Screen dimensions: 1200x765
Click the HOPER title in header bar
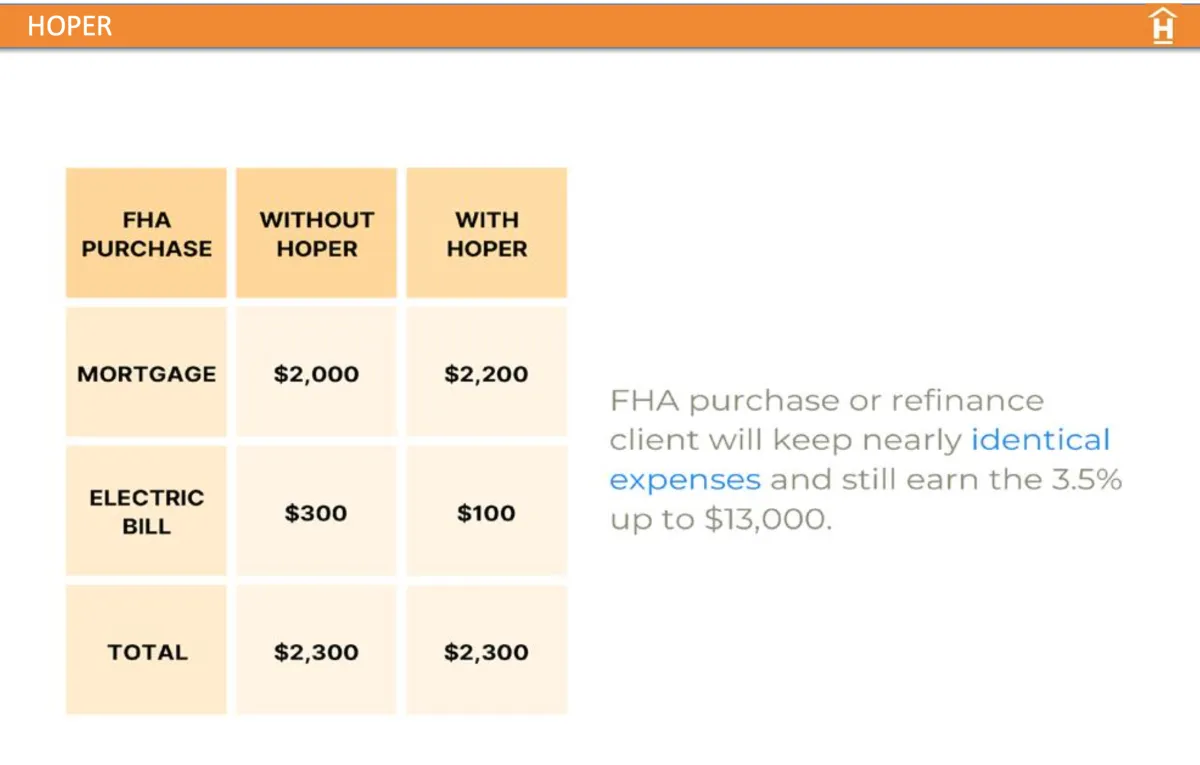tap(69, 26)
